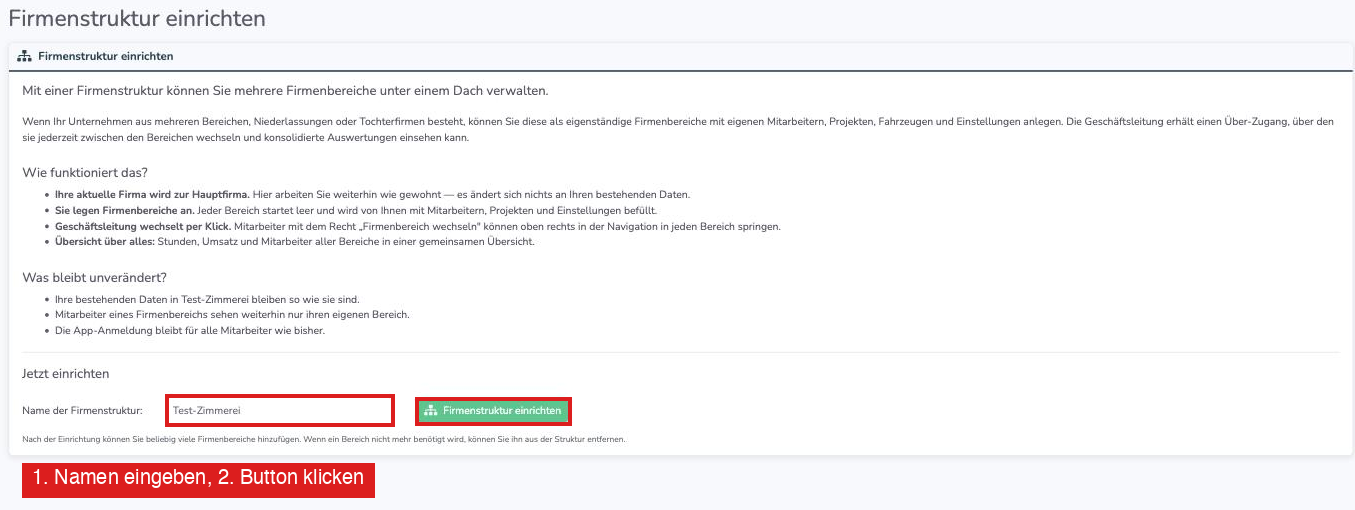
Task: Click the green Firmenstruktur einrichten button
Action: coord(494,411)
